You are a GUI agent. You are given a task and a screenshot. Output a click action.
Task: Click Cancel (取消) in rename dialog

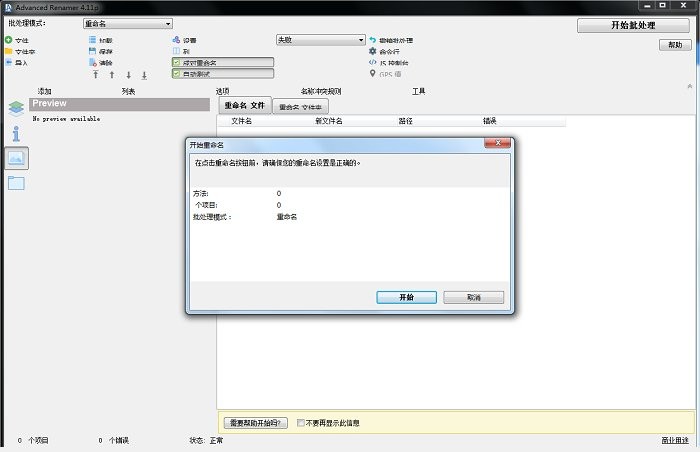click(x=473, y=297)
